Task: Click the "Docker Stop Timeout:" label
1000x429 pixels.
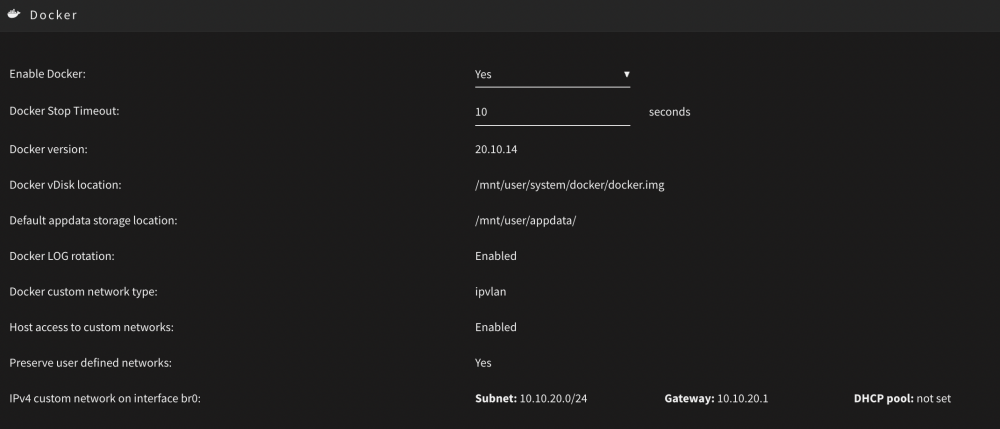Action: pyautogui.click(x=64, y=110)
